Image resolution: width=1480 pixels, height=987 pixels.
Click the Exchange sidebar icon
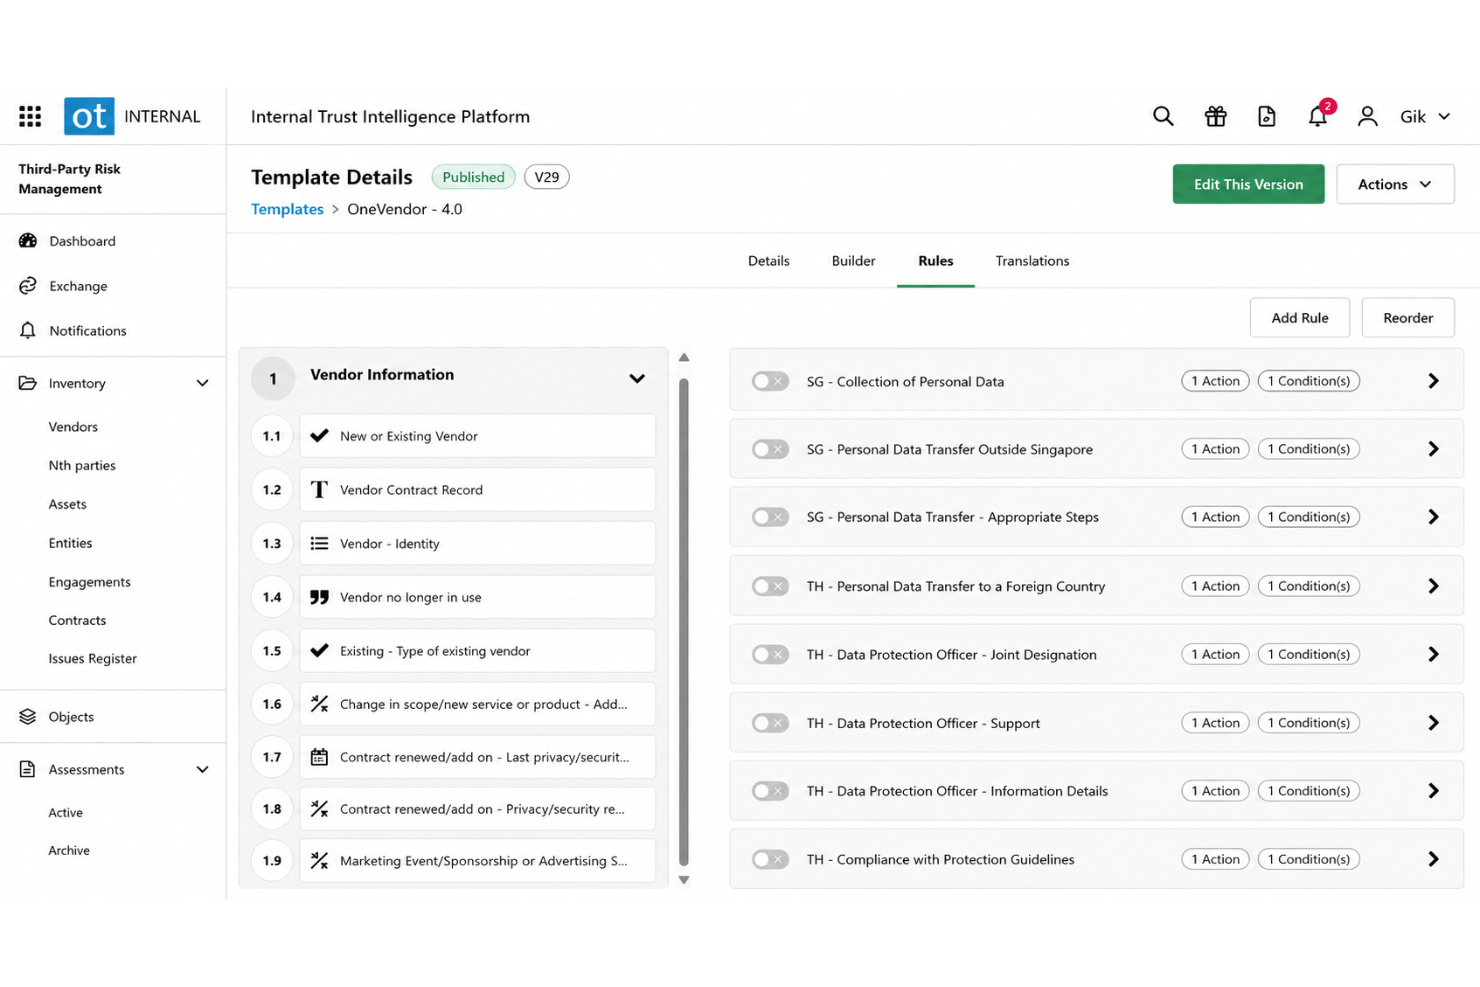pos(28,286)
